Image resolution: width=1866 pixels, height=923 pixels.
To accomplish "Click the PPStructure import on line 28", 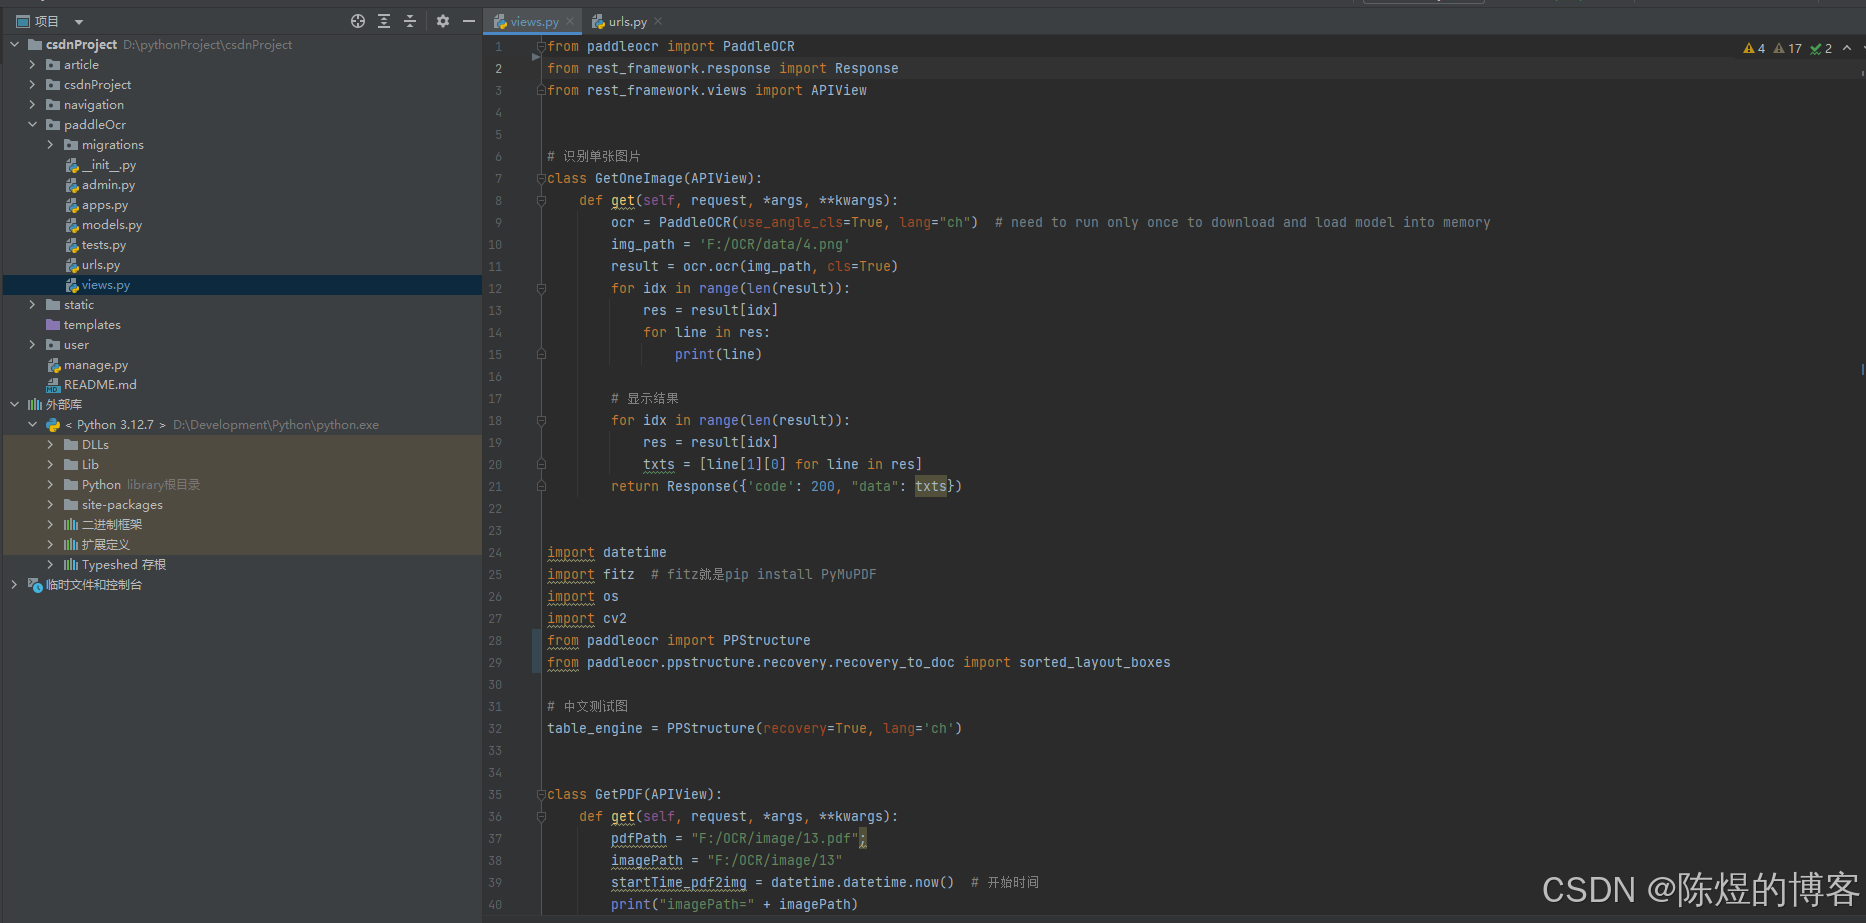I will pyautogui.click(x=767, y=640).
